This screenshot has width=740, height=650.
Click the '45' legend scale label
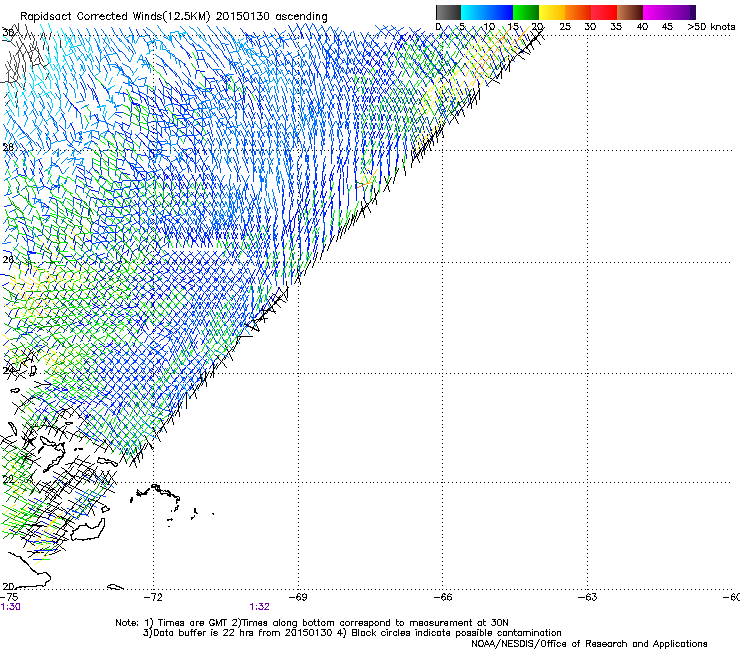point(667,27)
